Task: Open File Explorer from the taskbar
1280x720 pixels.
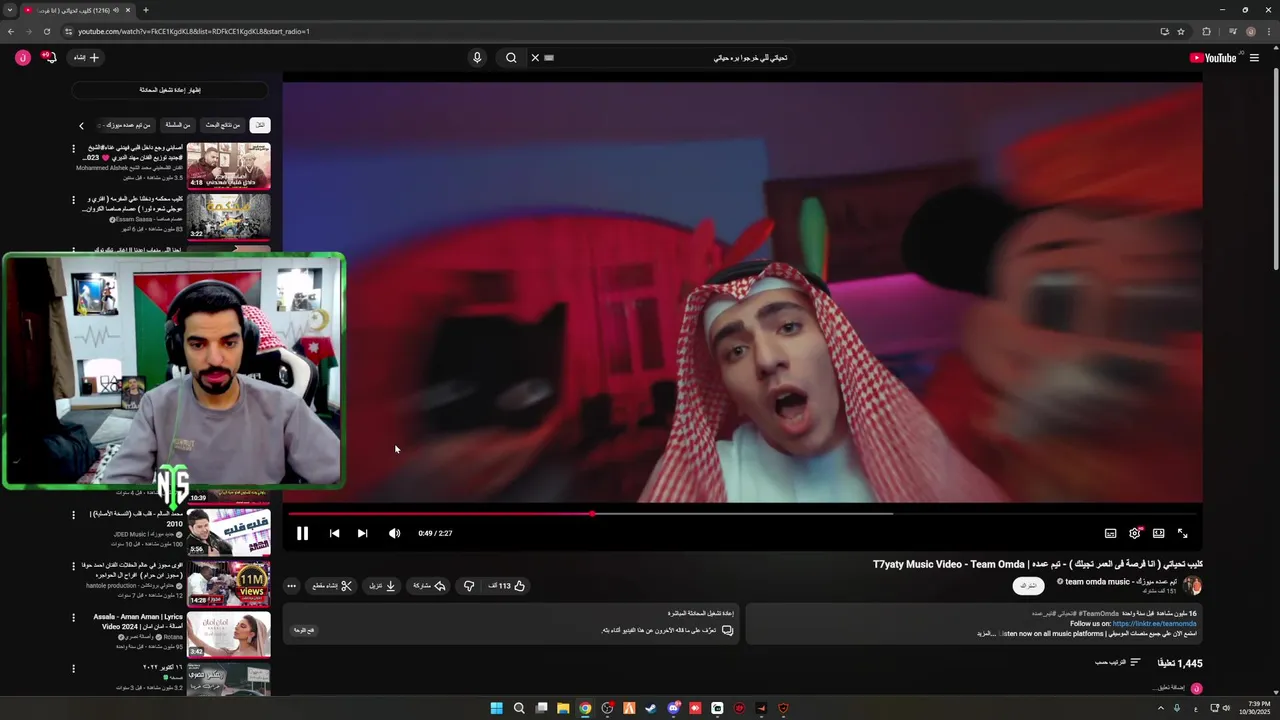Action: (x=563, y=708)
